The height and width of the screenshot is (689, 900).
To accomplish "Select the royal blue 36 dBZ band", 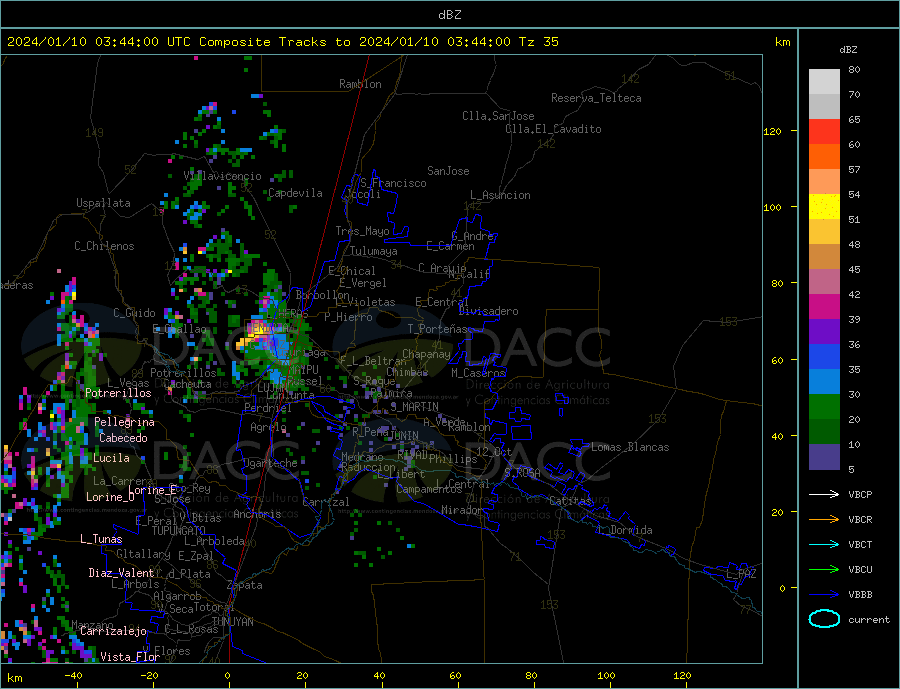I will (824, 357).
